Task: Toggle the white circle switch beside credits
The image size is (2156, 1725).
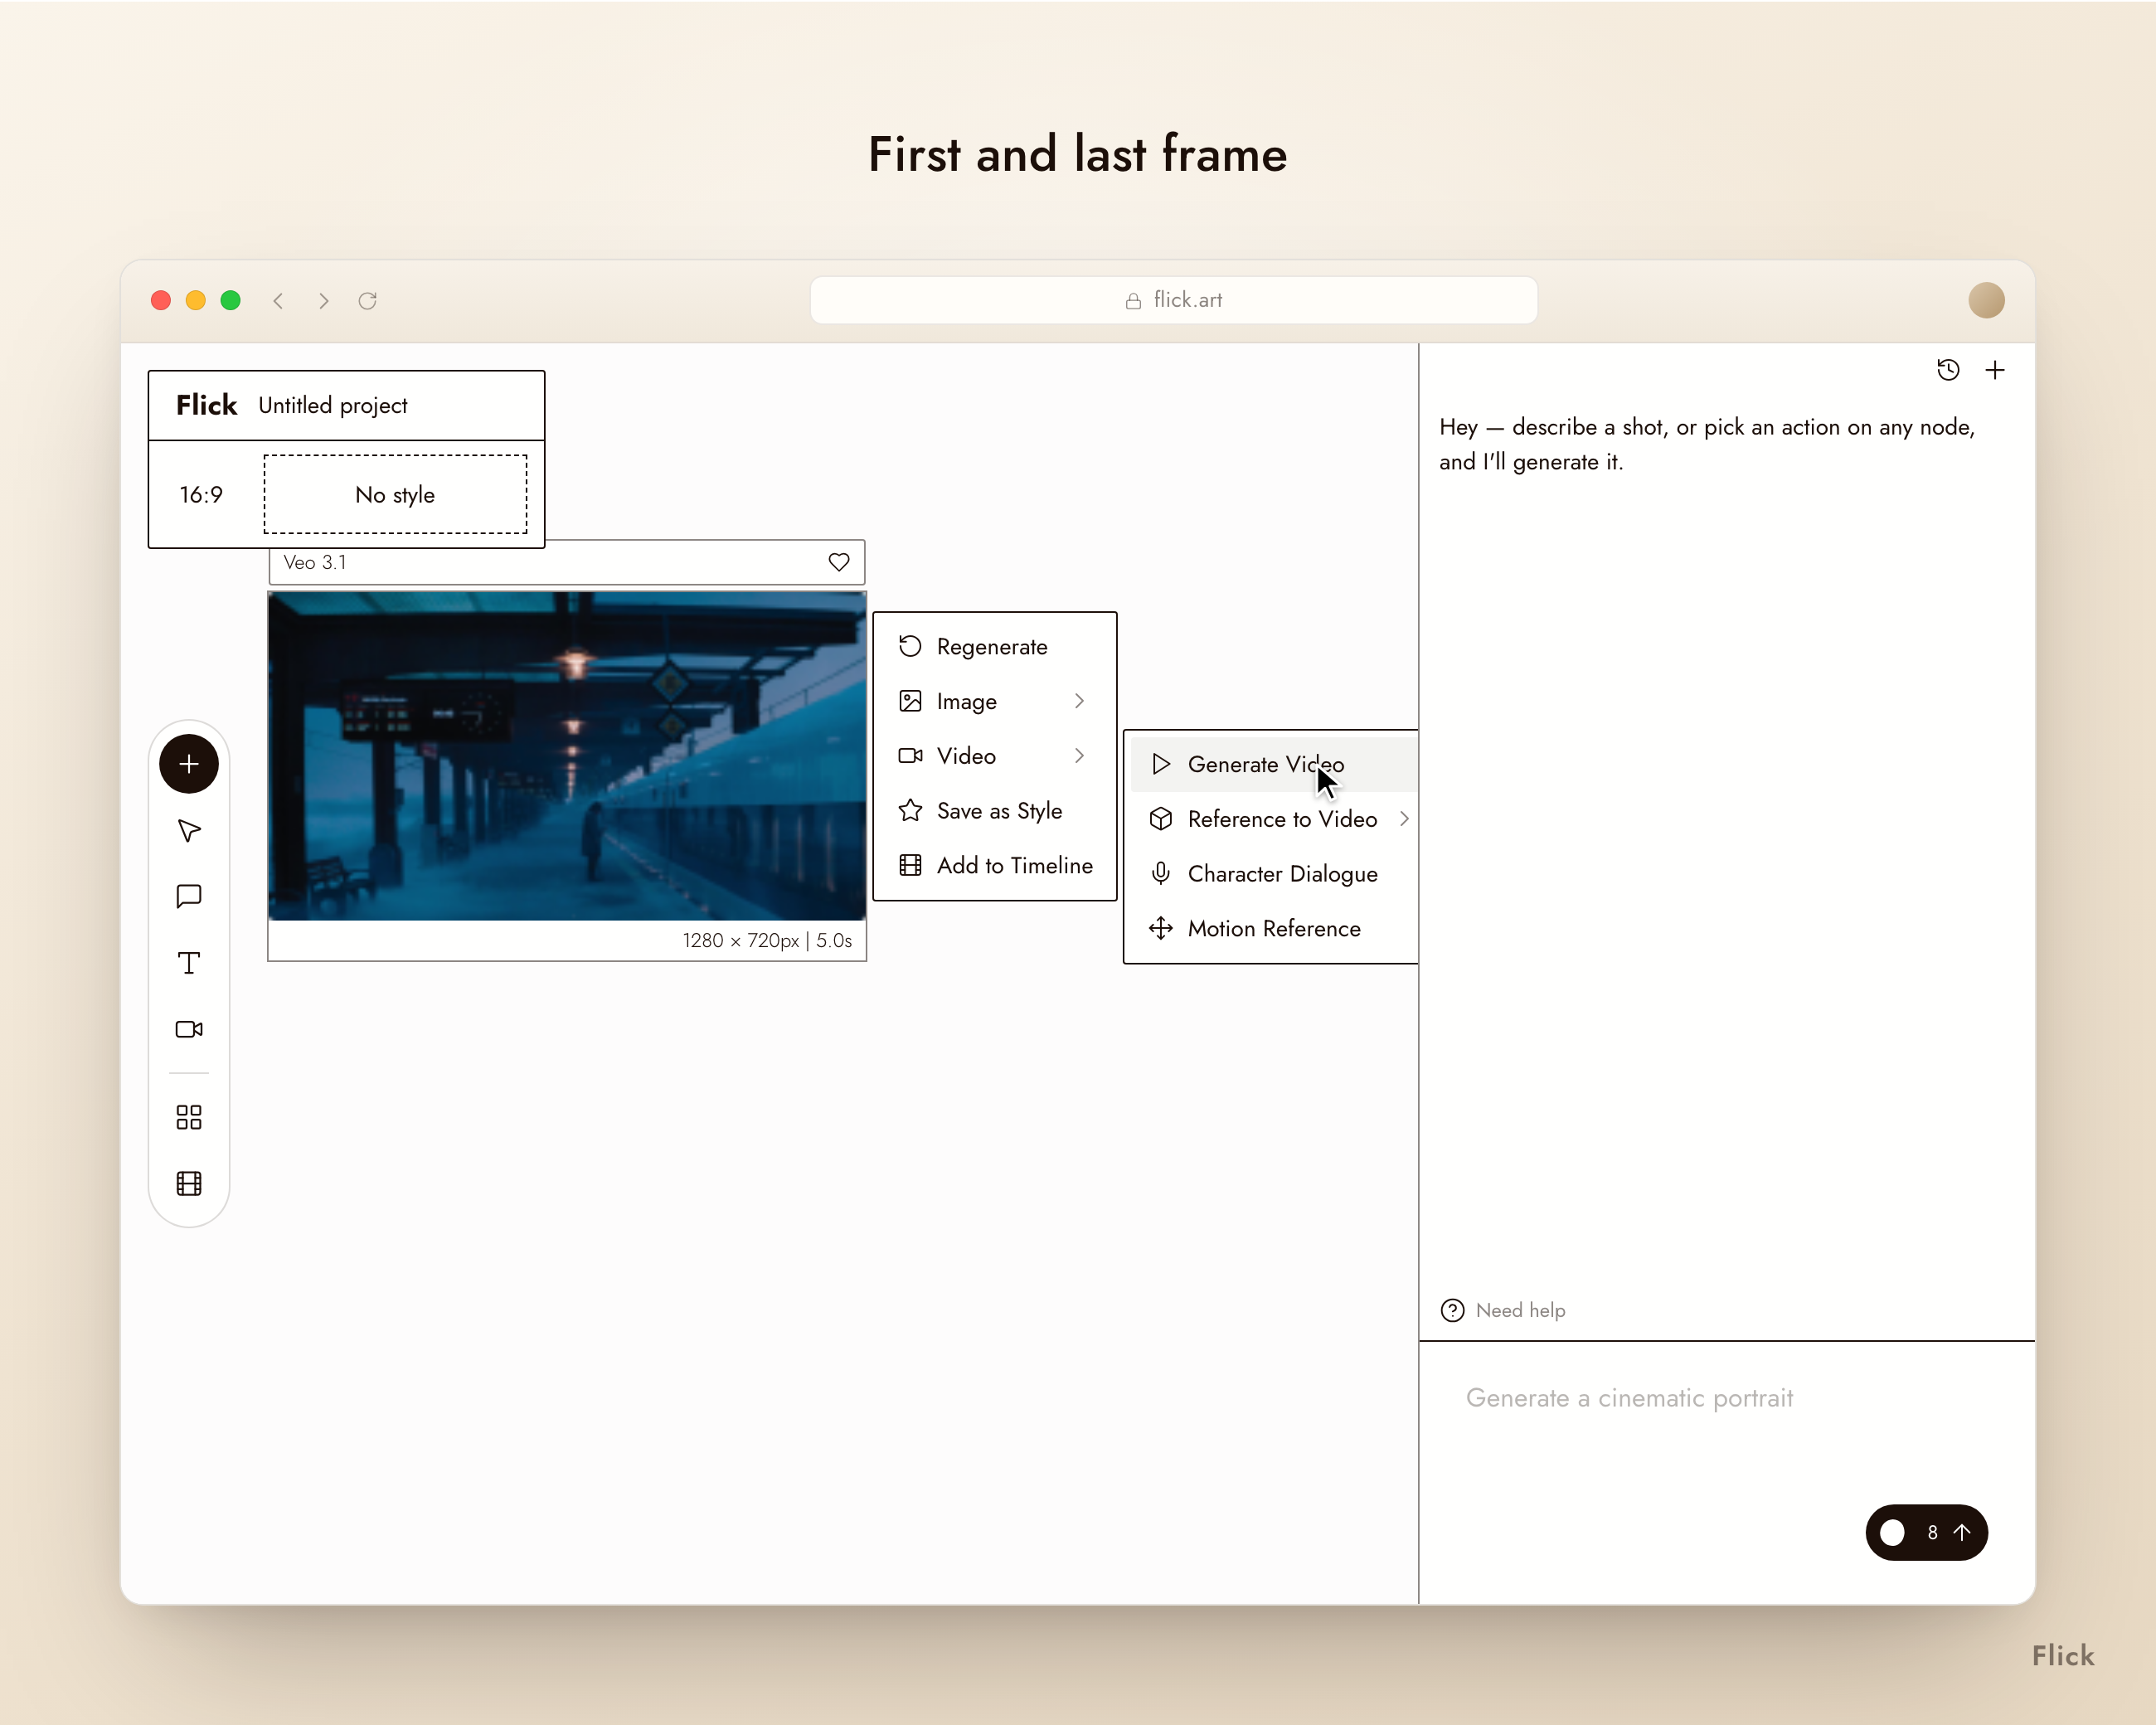Action: pos(1892,1532)
